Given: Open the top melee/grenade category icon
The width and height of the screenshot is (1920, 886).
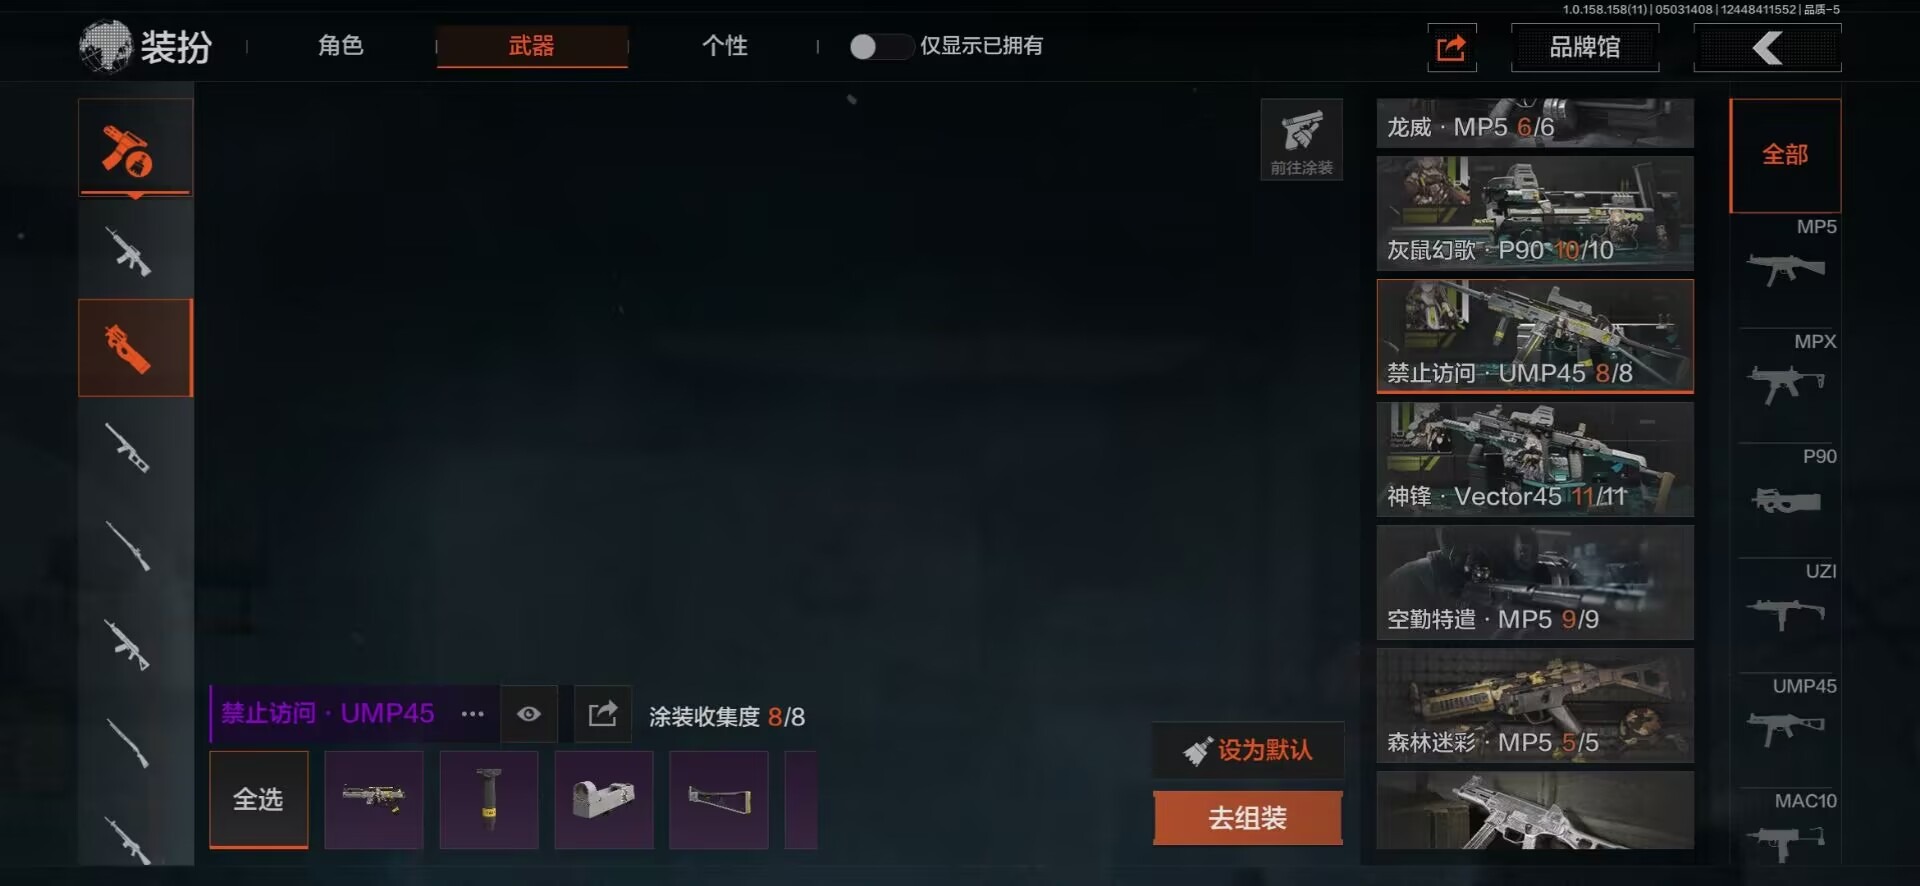Looking at the screenshot, I should 135,148.
